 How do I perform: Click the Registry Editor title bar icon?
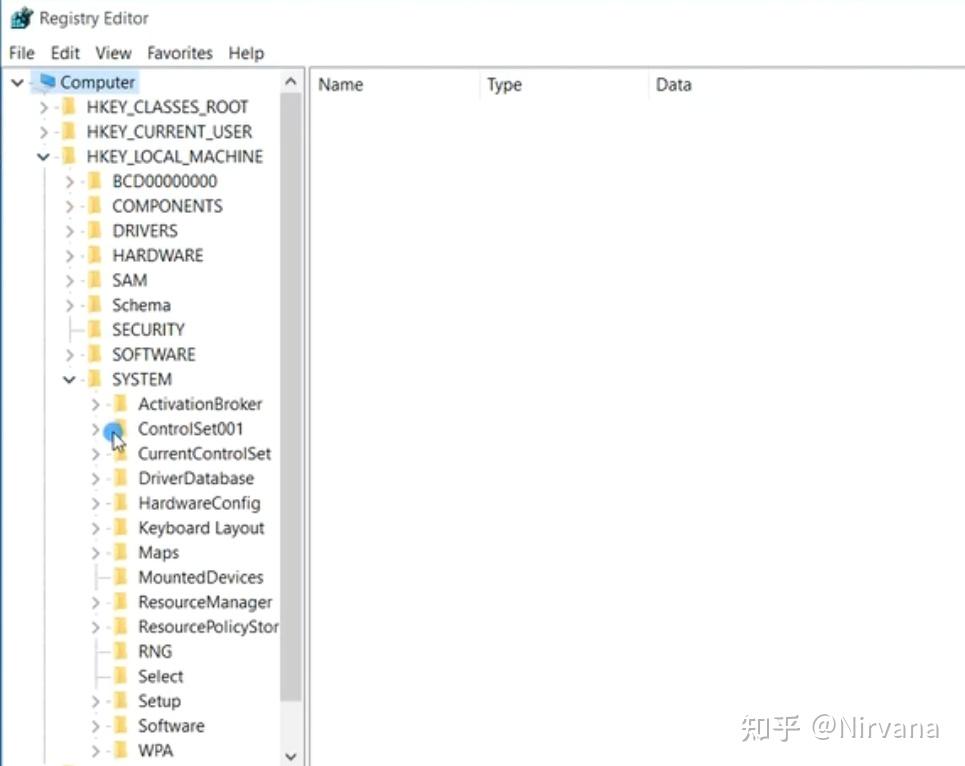click(20, 17)
